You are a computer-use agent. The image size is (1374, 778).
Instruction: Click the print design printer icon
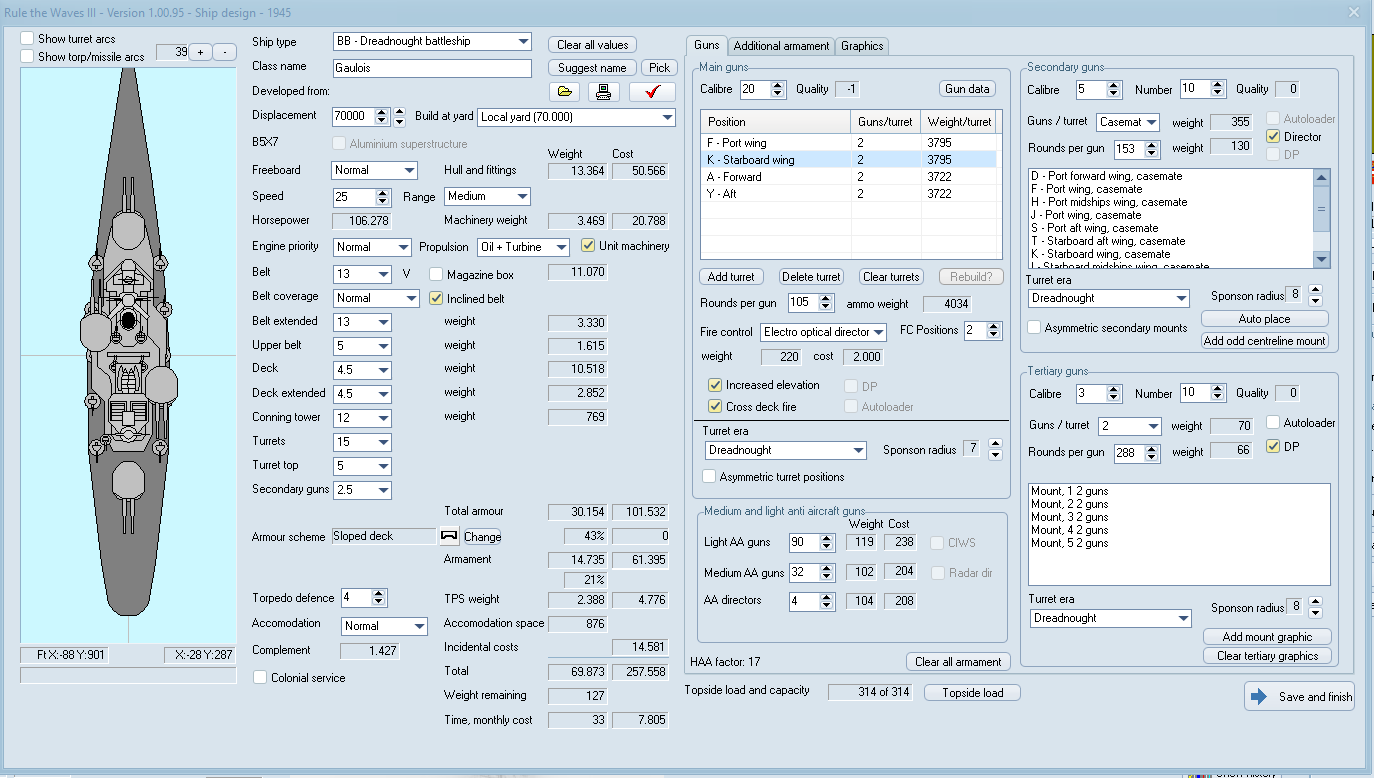[x=603, y=92]
